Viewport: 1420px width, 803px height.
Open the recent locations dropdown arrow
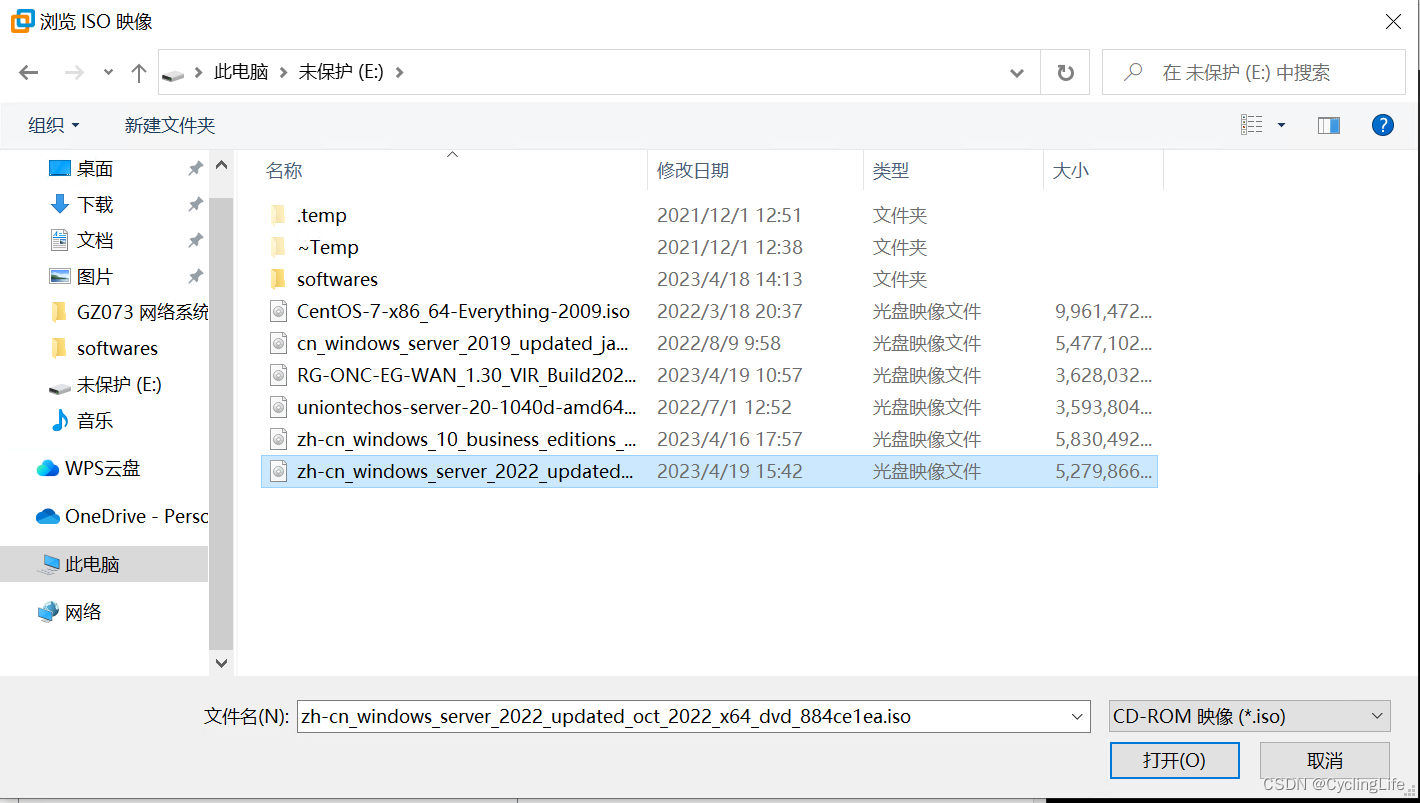tap(108, 73)
